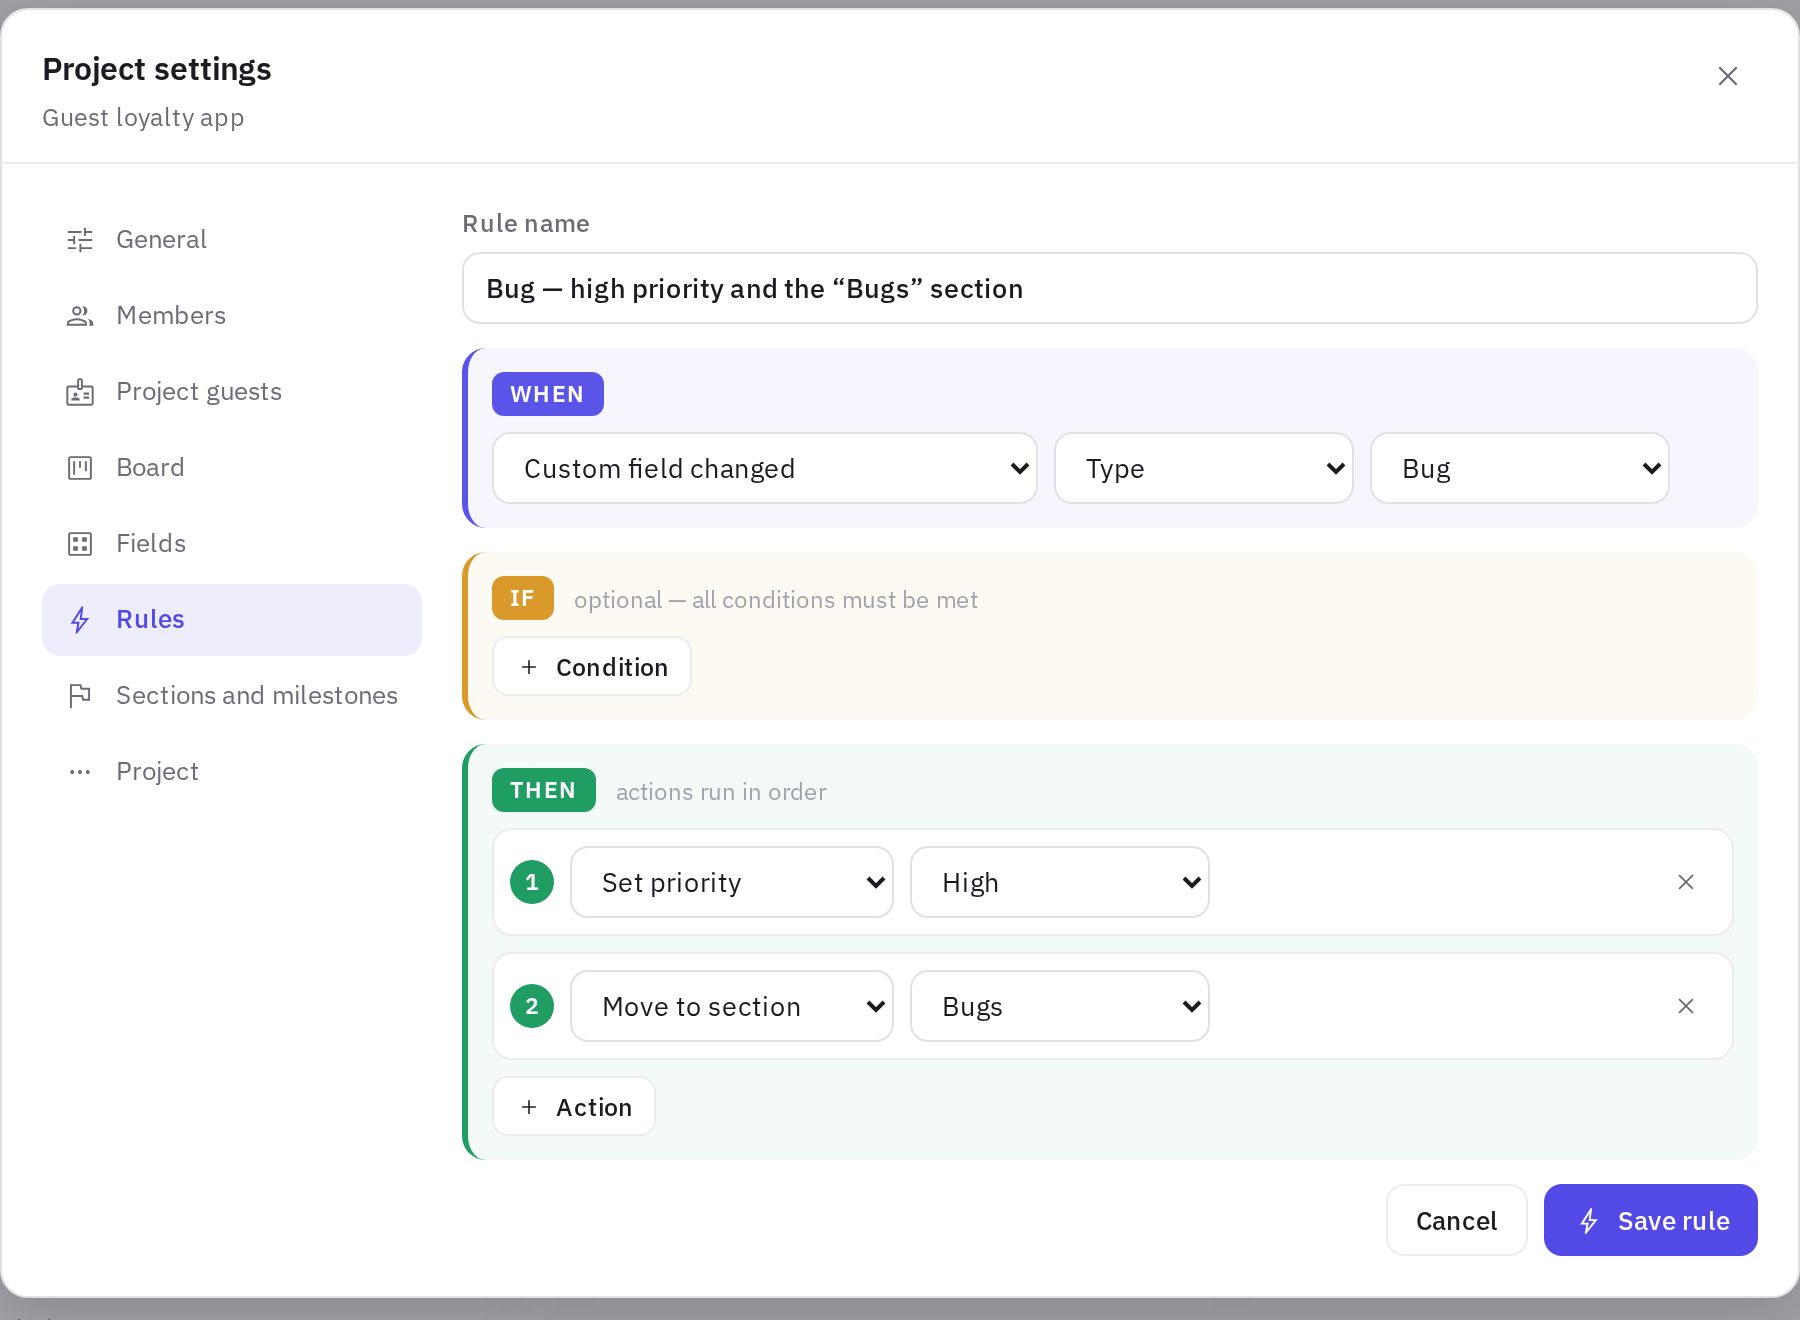Screen dimensions: 1800x1320
Task: Open the General settings tab
Action: tap(232, 240)
